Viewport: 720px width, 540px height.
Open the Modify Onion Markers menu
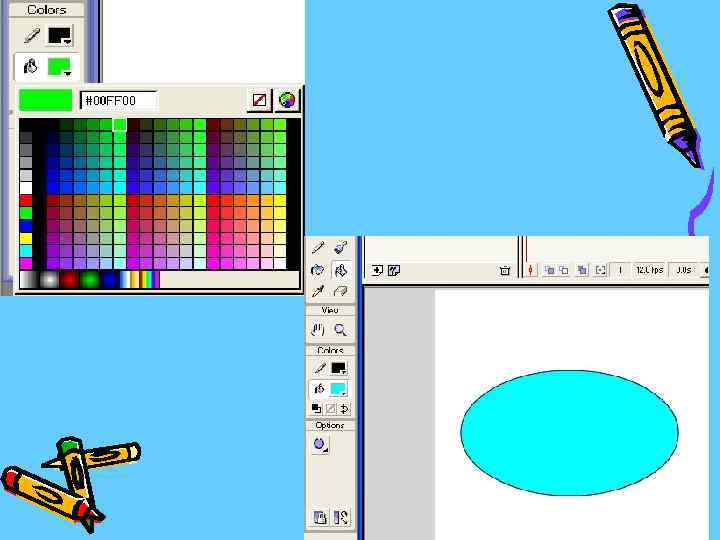click(x=600, y=270)
